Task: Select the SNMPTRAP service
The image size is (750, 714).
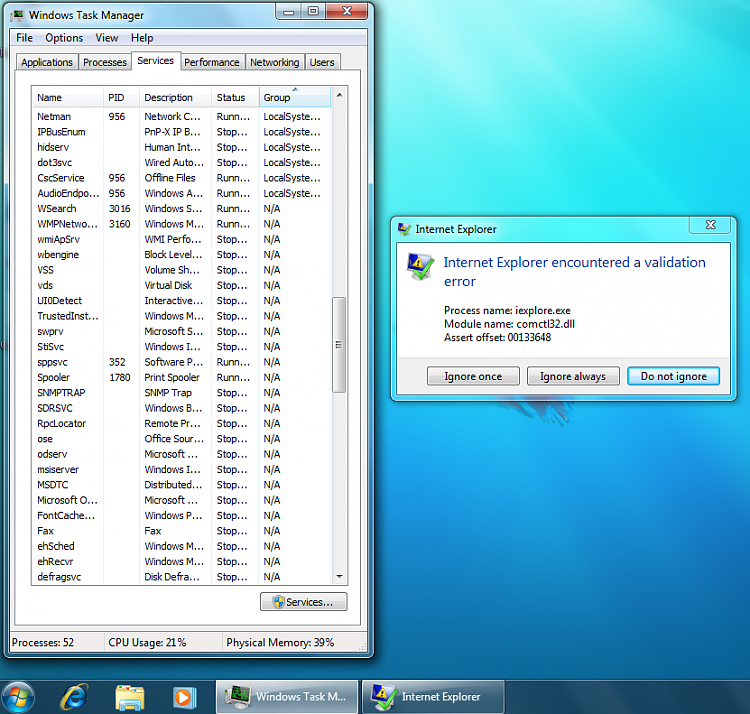Action: click(182, 393)
